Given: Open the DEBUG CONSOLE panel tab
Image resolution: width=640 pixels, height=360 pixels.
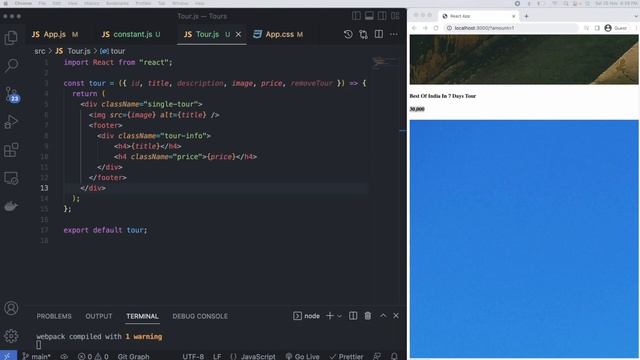Looking at the screenshot, I should (x=200, y=316).
